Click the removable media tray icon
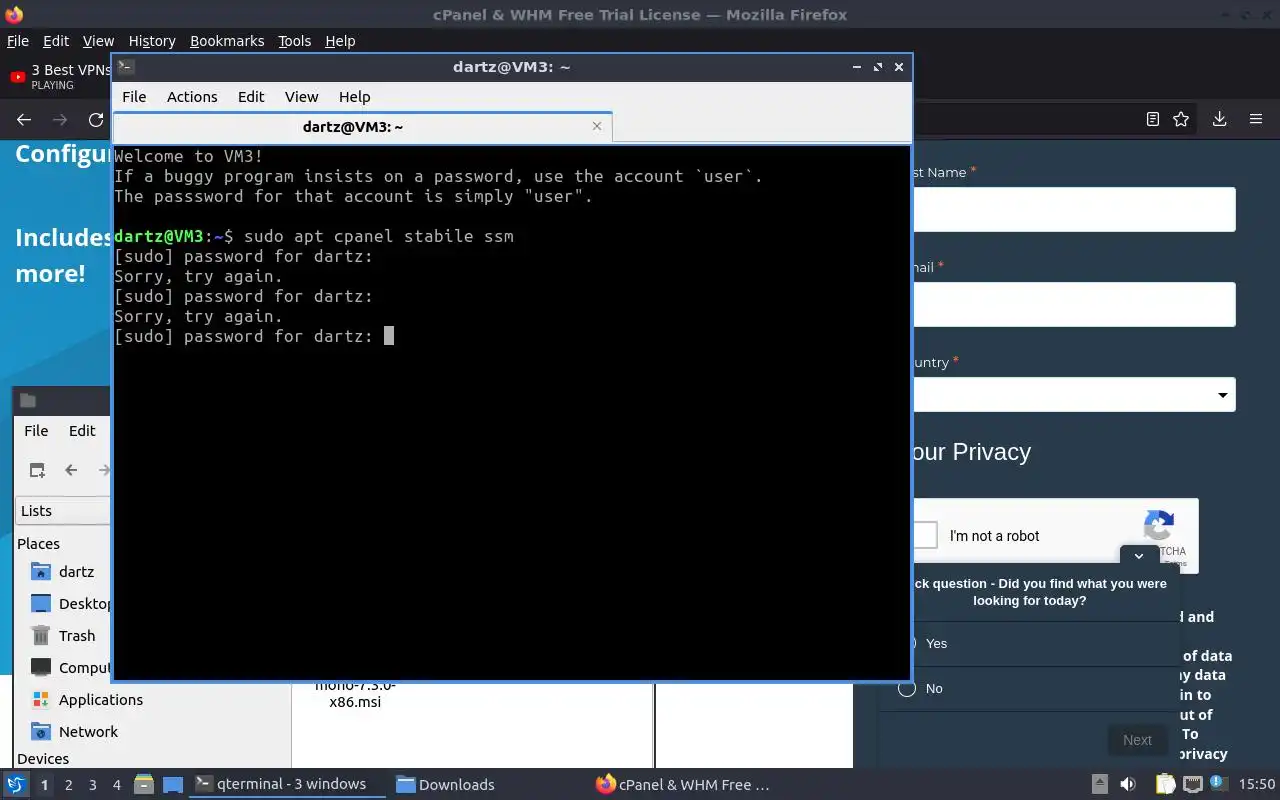Image resolution: width=1280 pixels, height=800 pixels. tap(1099, 785)
